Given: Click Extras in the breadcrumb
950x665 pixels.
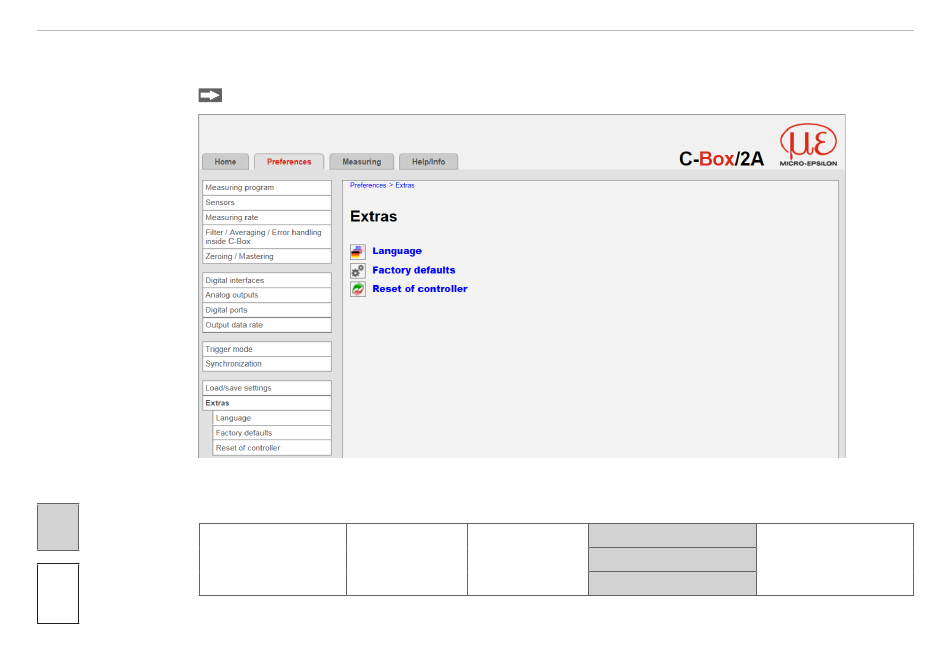Looking at the screenshot, I should [405, 185].
